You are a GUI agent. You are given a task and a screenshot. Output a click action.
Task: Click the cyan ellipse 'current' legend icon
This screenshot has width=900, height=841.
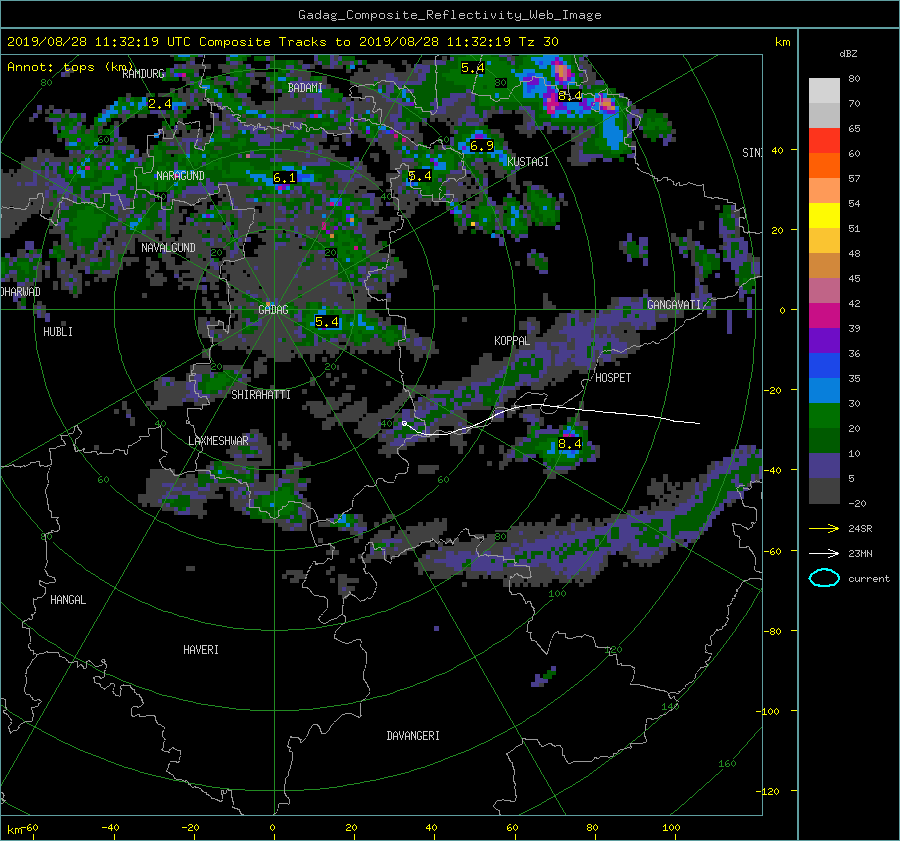coord(824,578)
